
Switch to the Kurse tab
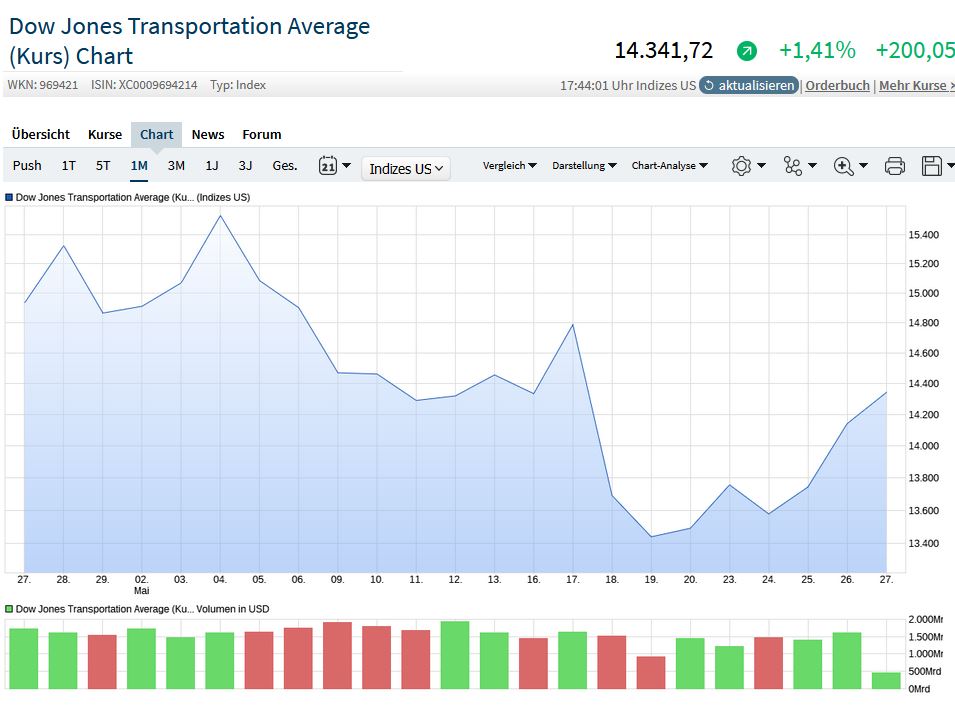pos(105,135)
